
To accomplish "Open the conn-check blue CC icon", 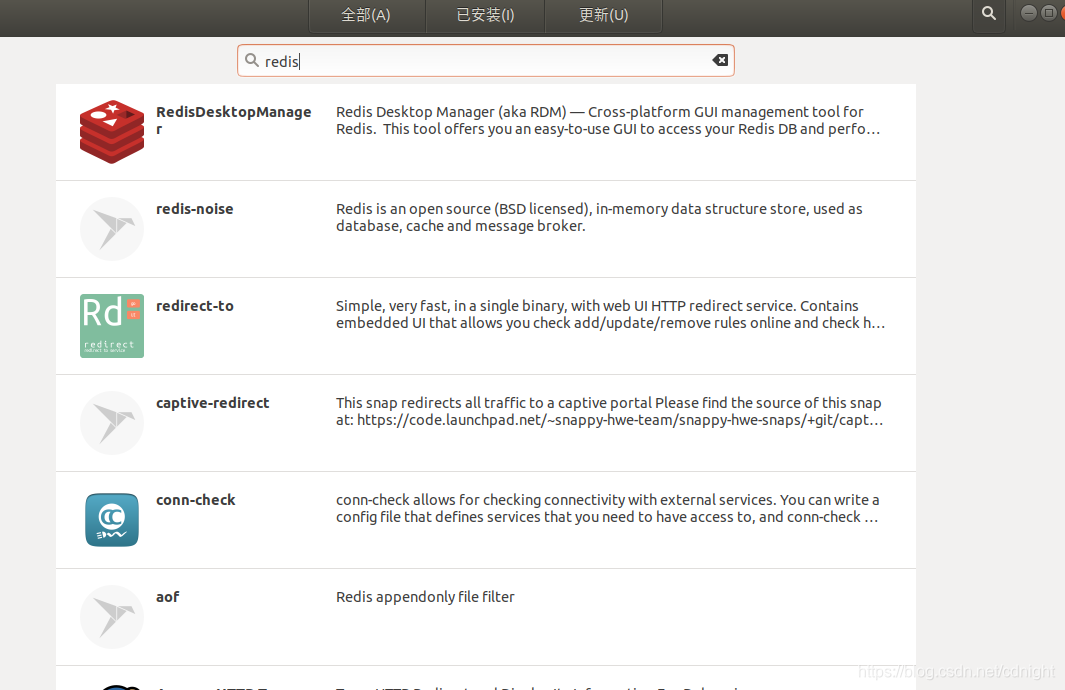I will 112,520.
